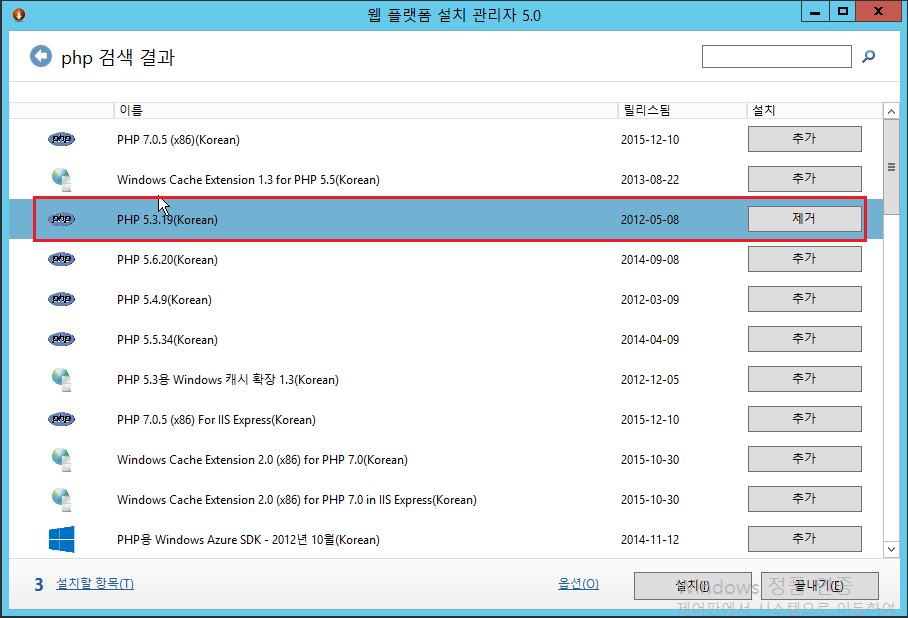Click the icon for PHP 5.3용 Windows 캐시 확장 1.3

click(x=61, y=379)
